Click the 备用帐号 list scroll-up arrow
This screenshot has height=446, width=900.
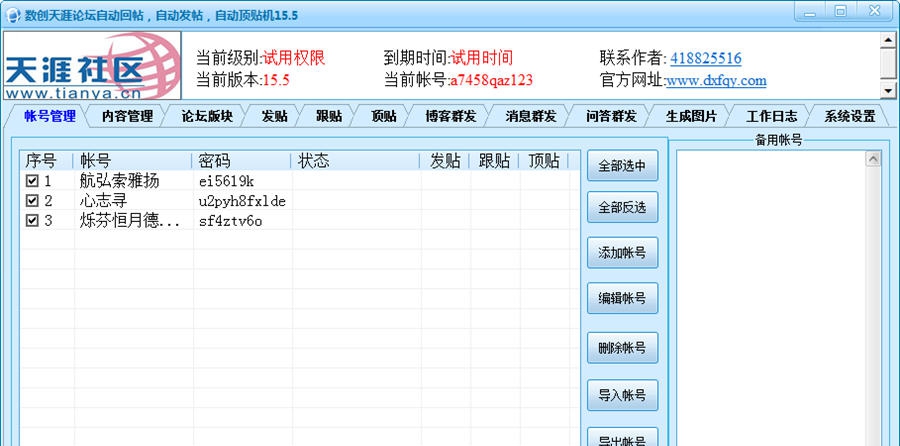click(x=873, y=158)
